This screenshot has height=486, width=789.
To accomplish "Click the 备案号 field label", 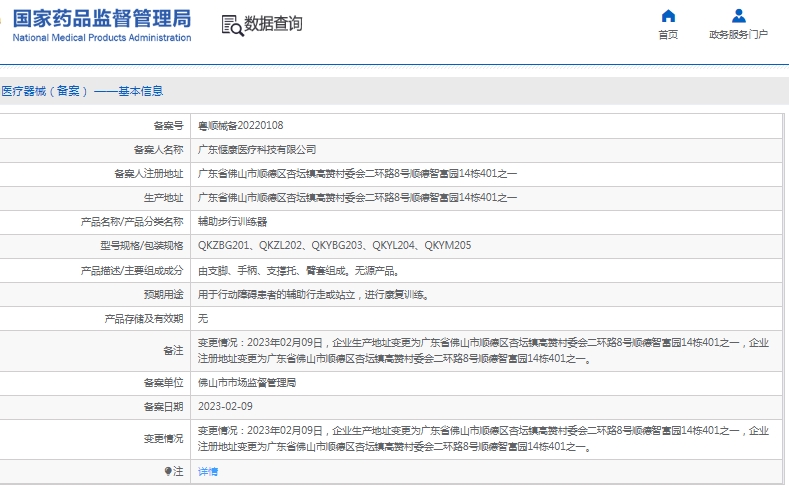I will pyautogui.click(x=169, y=126).
